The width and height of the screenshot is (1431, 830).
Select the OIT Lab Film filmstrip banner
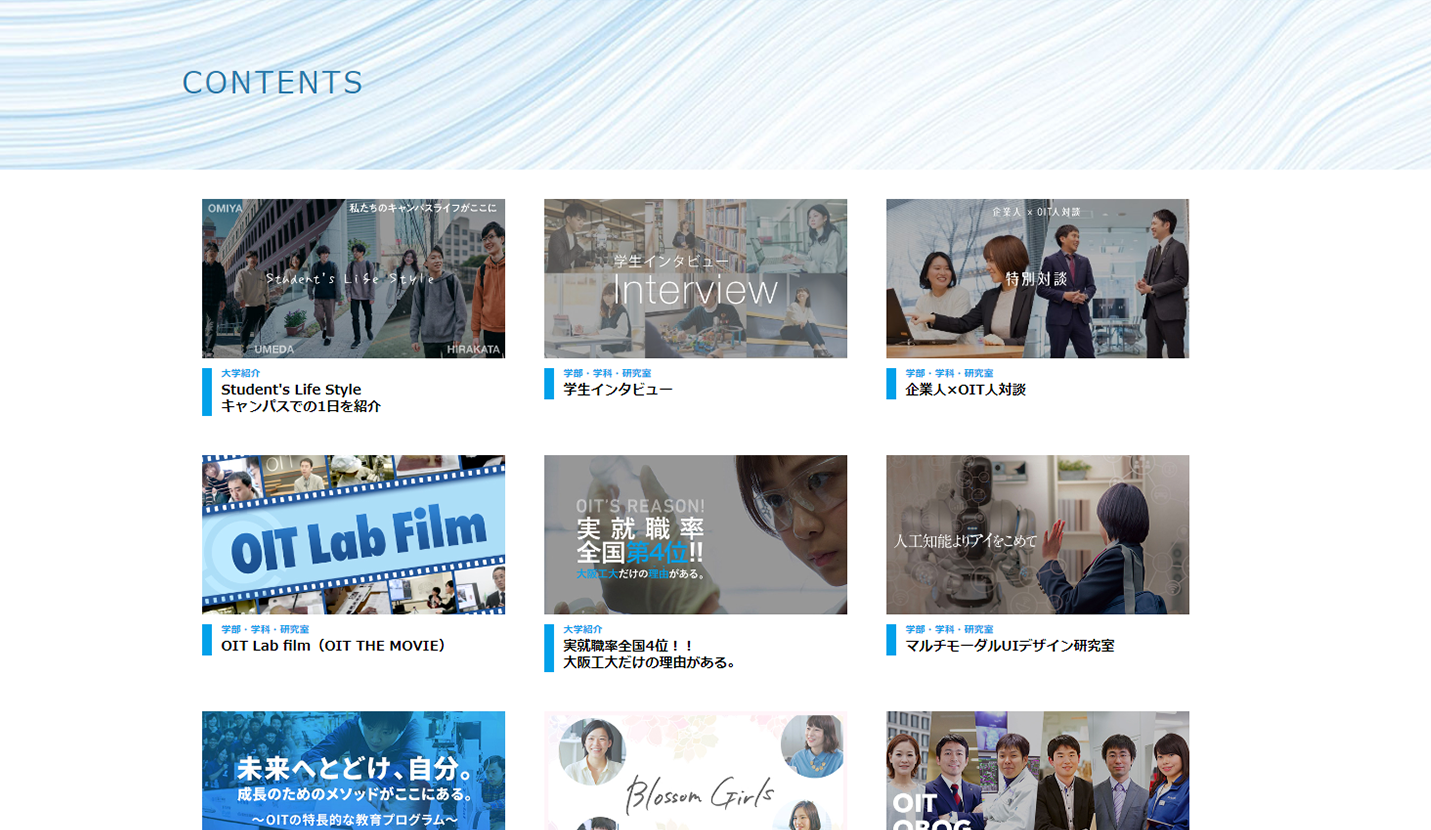[353, 534]
